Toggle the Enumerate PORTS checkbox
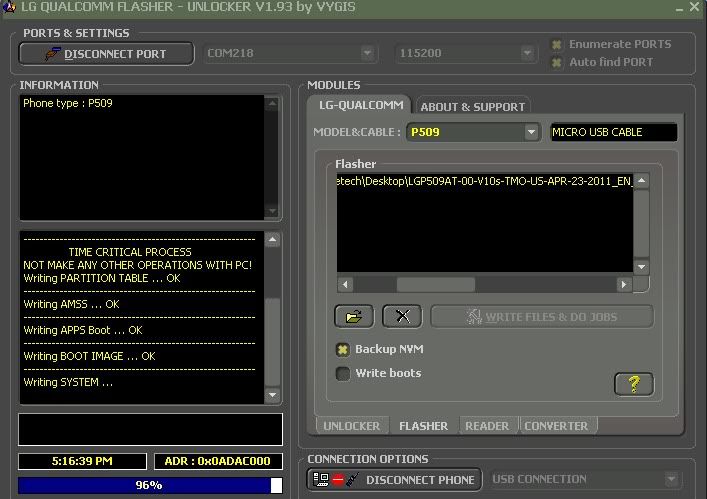707x499 pixels. [x=557, y=44]
